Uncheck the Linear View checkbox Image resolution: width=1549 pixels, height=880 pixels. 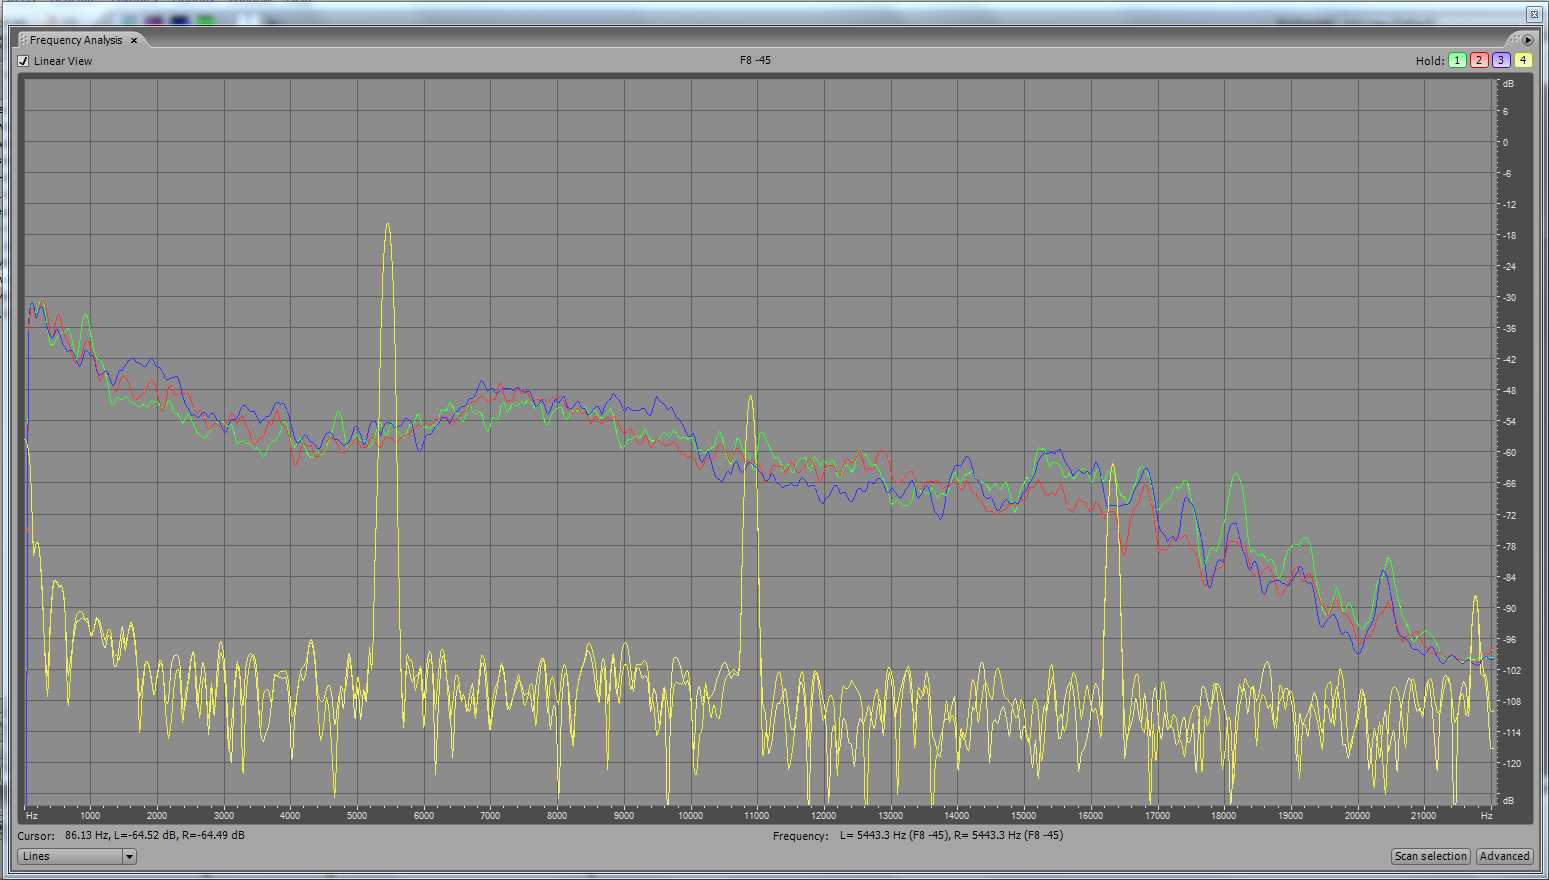[x=24, y=61]
